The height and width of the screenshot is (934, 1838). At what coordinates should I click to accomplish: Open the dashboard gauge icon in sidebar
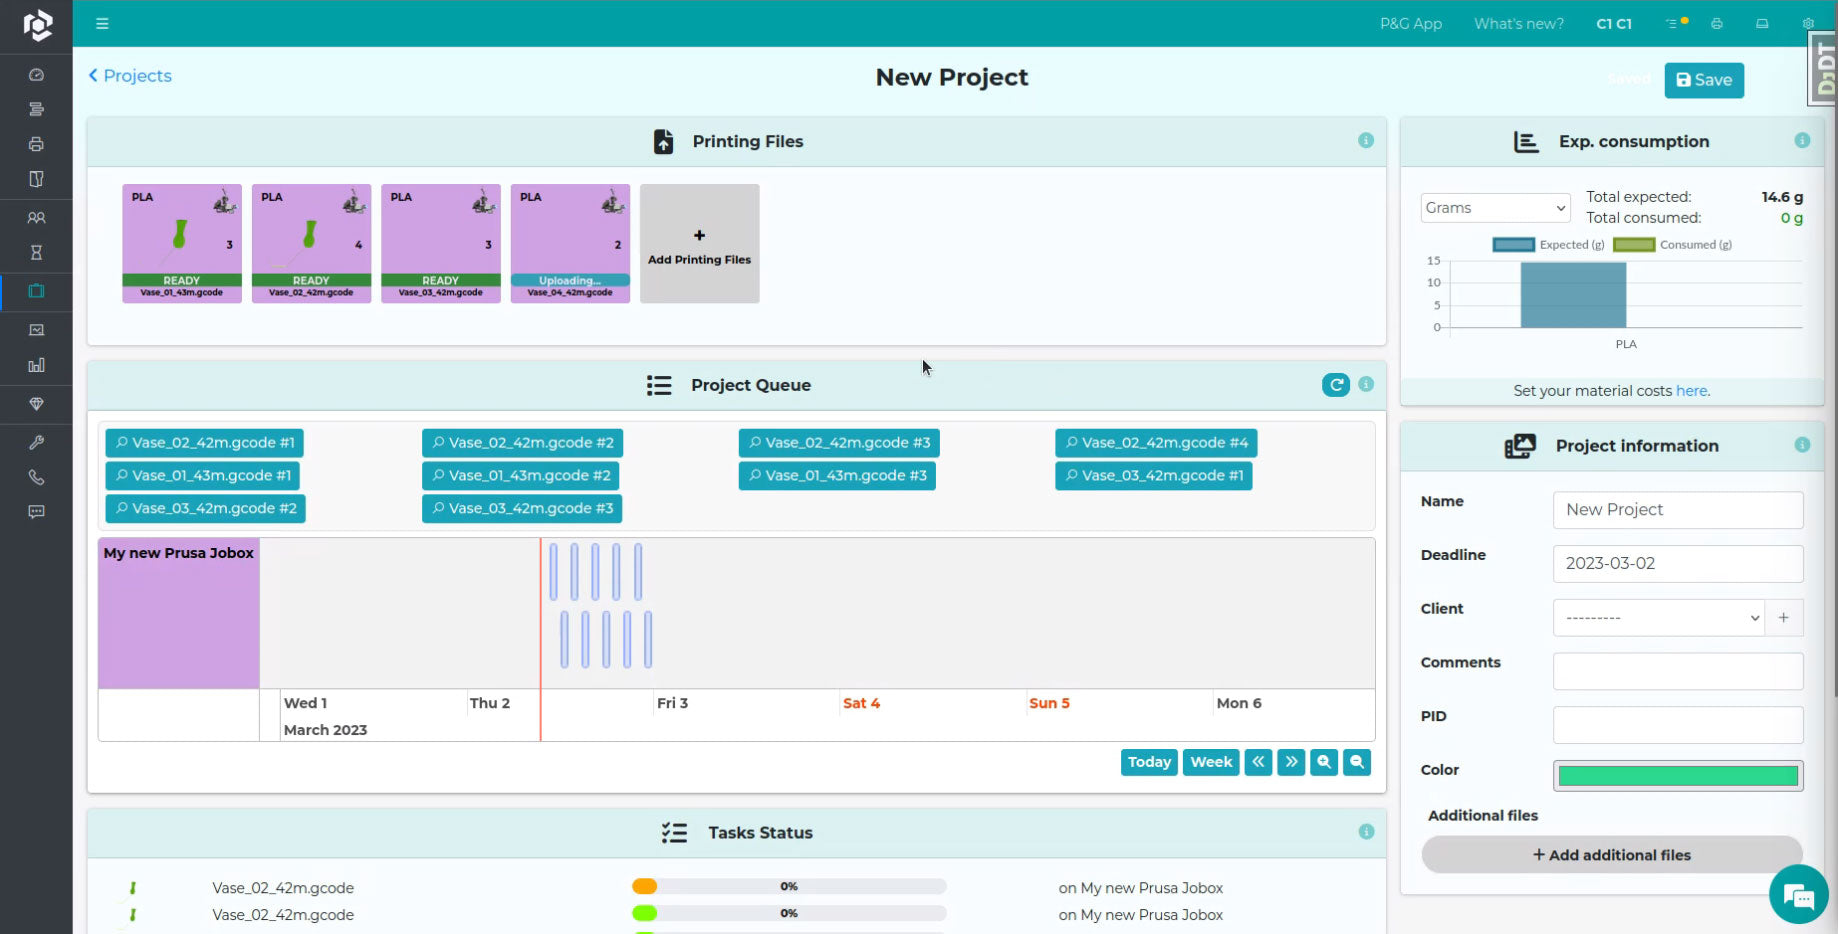point(36,75)
